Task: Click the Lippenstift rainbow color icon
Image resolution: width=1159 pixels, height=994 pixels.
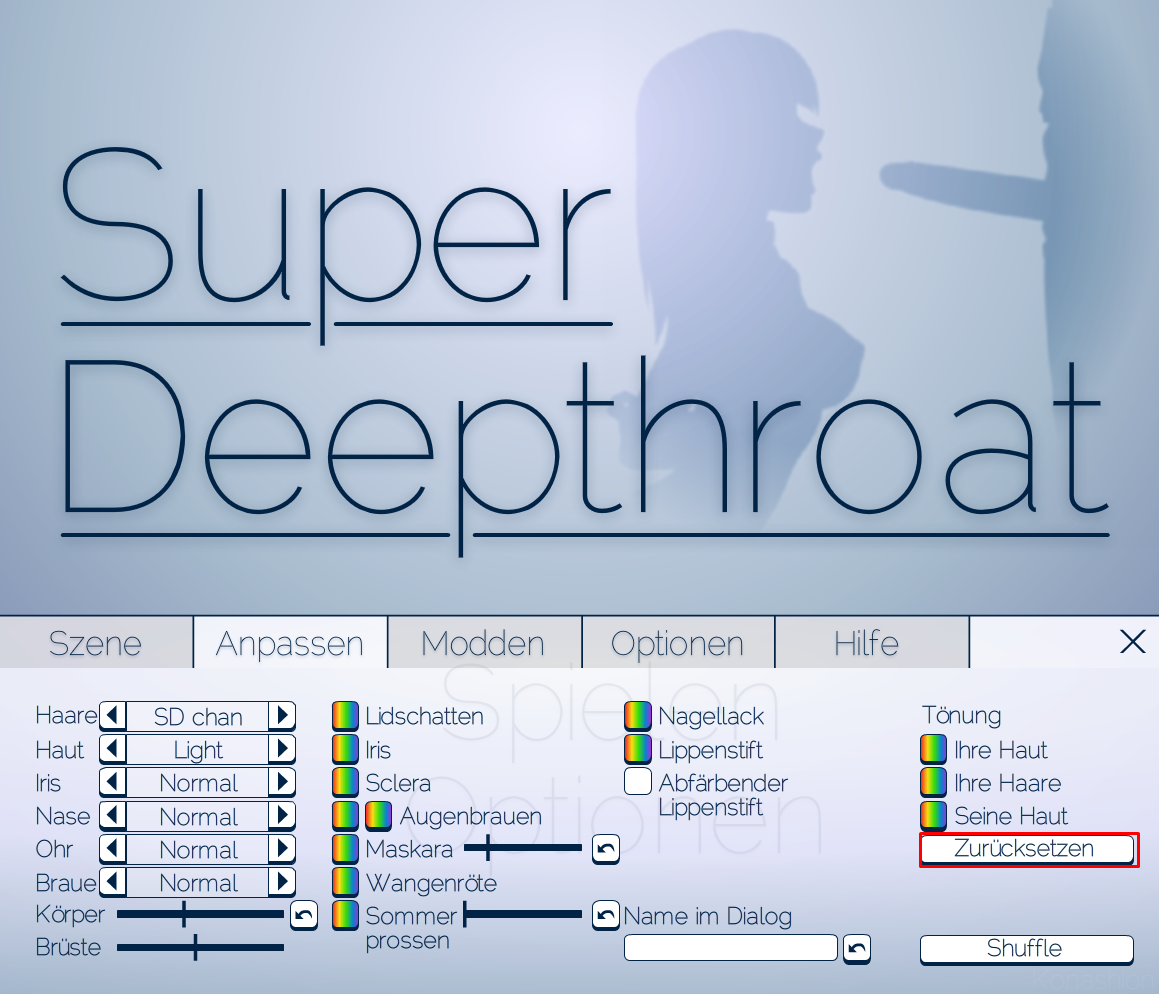Action: (638, 749)
